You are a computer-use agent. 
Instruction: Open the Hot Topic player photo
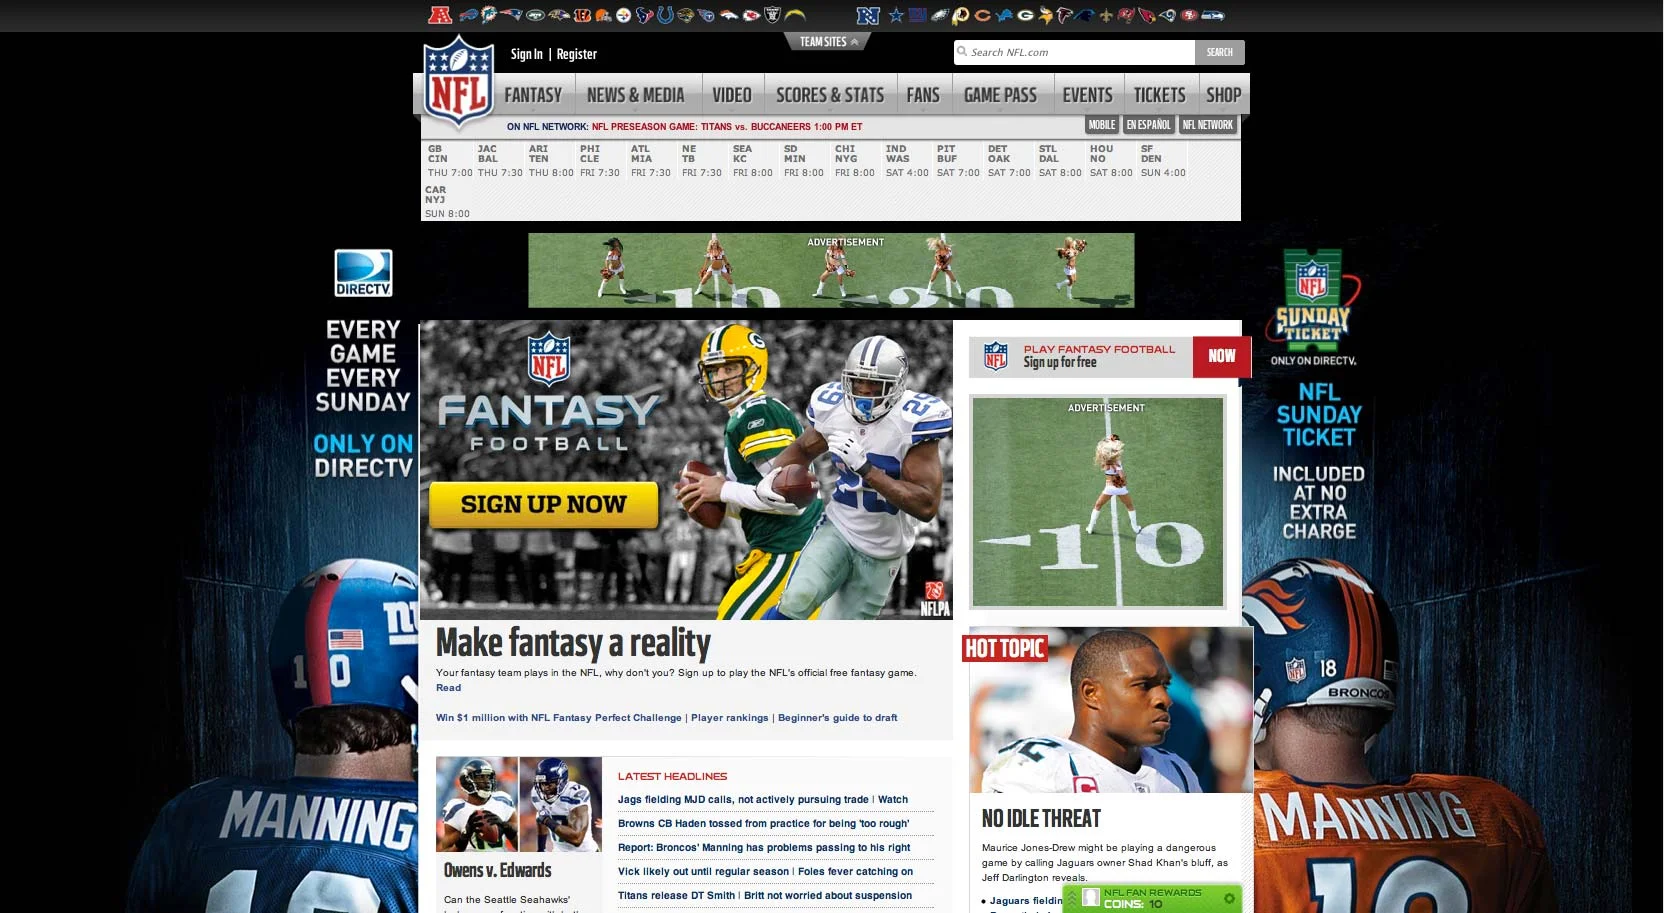point(1111,710)
